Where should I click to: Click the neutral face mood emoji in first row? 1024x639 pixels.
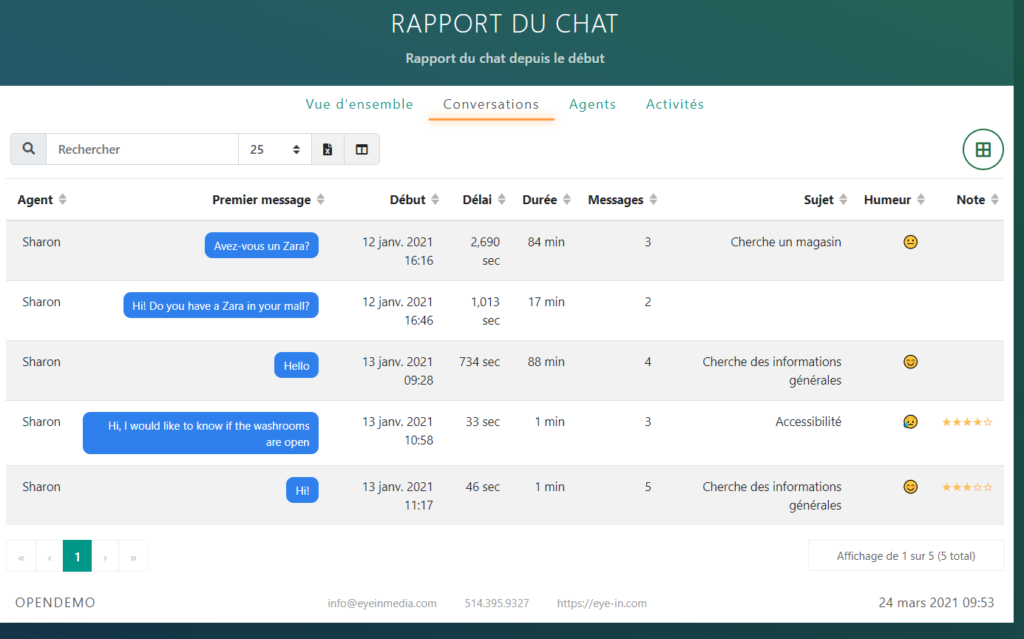click(x=910, y=242)
